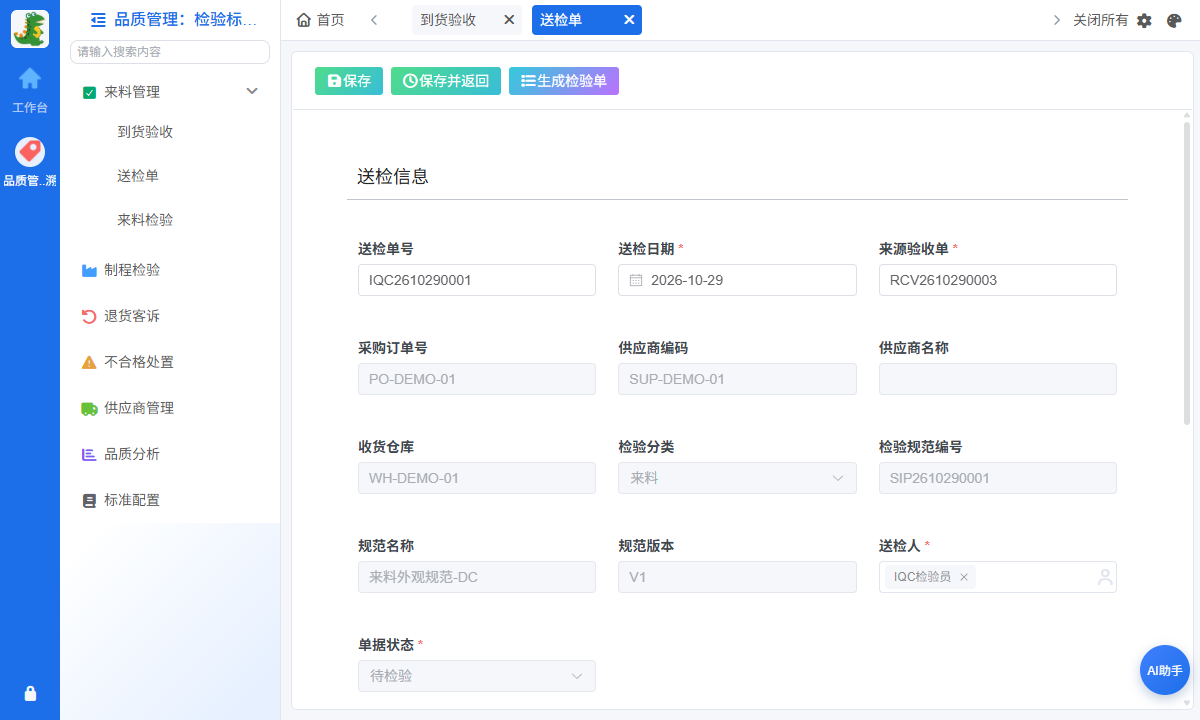Click the empty 供应商名称 field

point(998,379)
